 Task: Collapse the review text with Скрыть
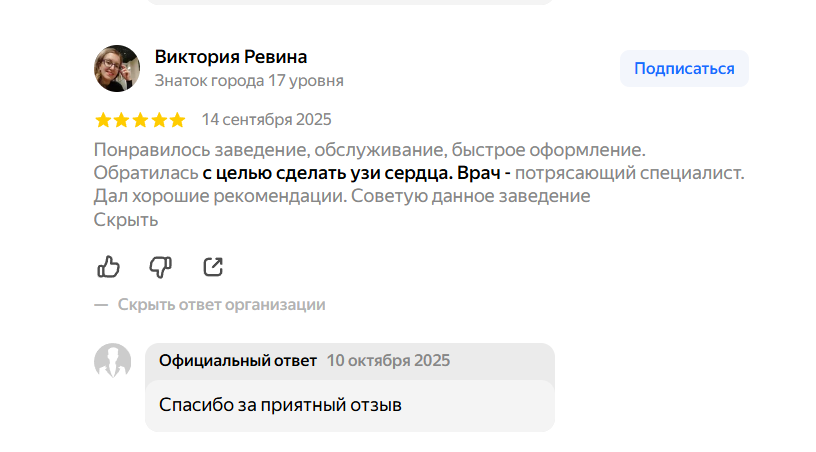pos(126,219)
